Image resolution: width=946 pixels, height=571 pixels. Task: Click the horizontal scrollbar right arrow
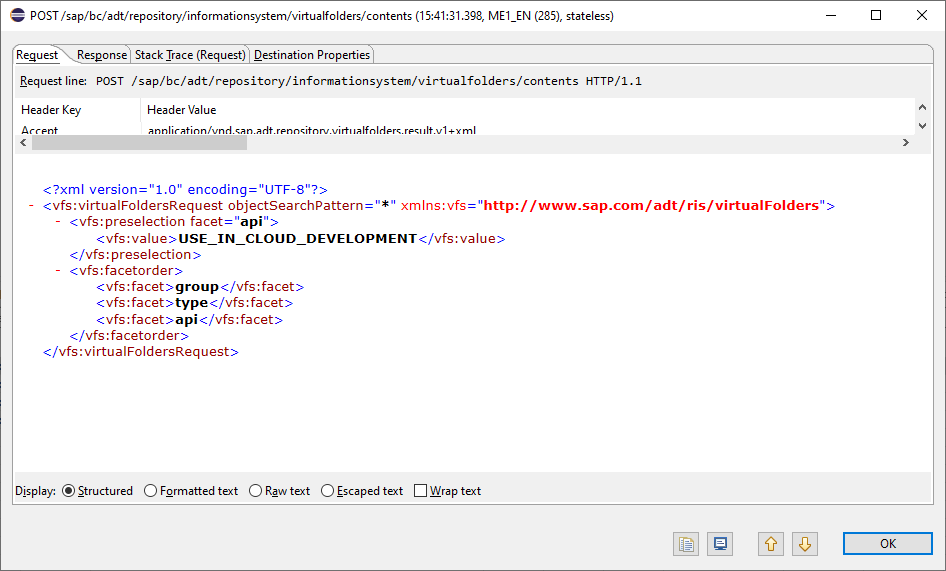[x=906, y=142]
